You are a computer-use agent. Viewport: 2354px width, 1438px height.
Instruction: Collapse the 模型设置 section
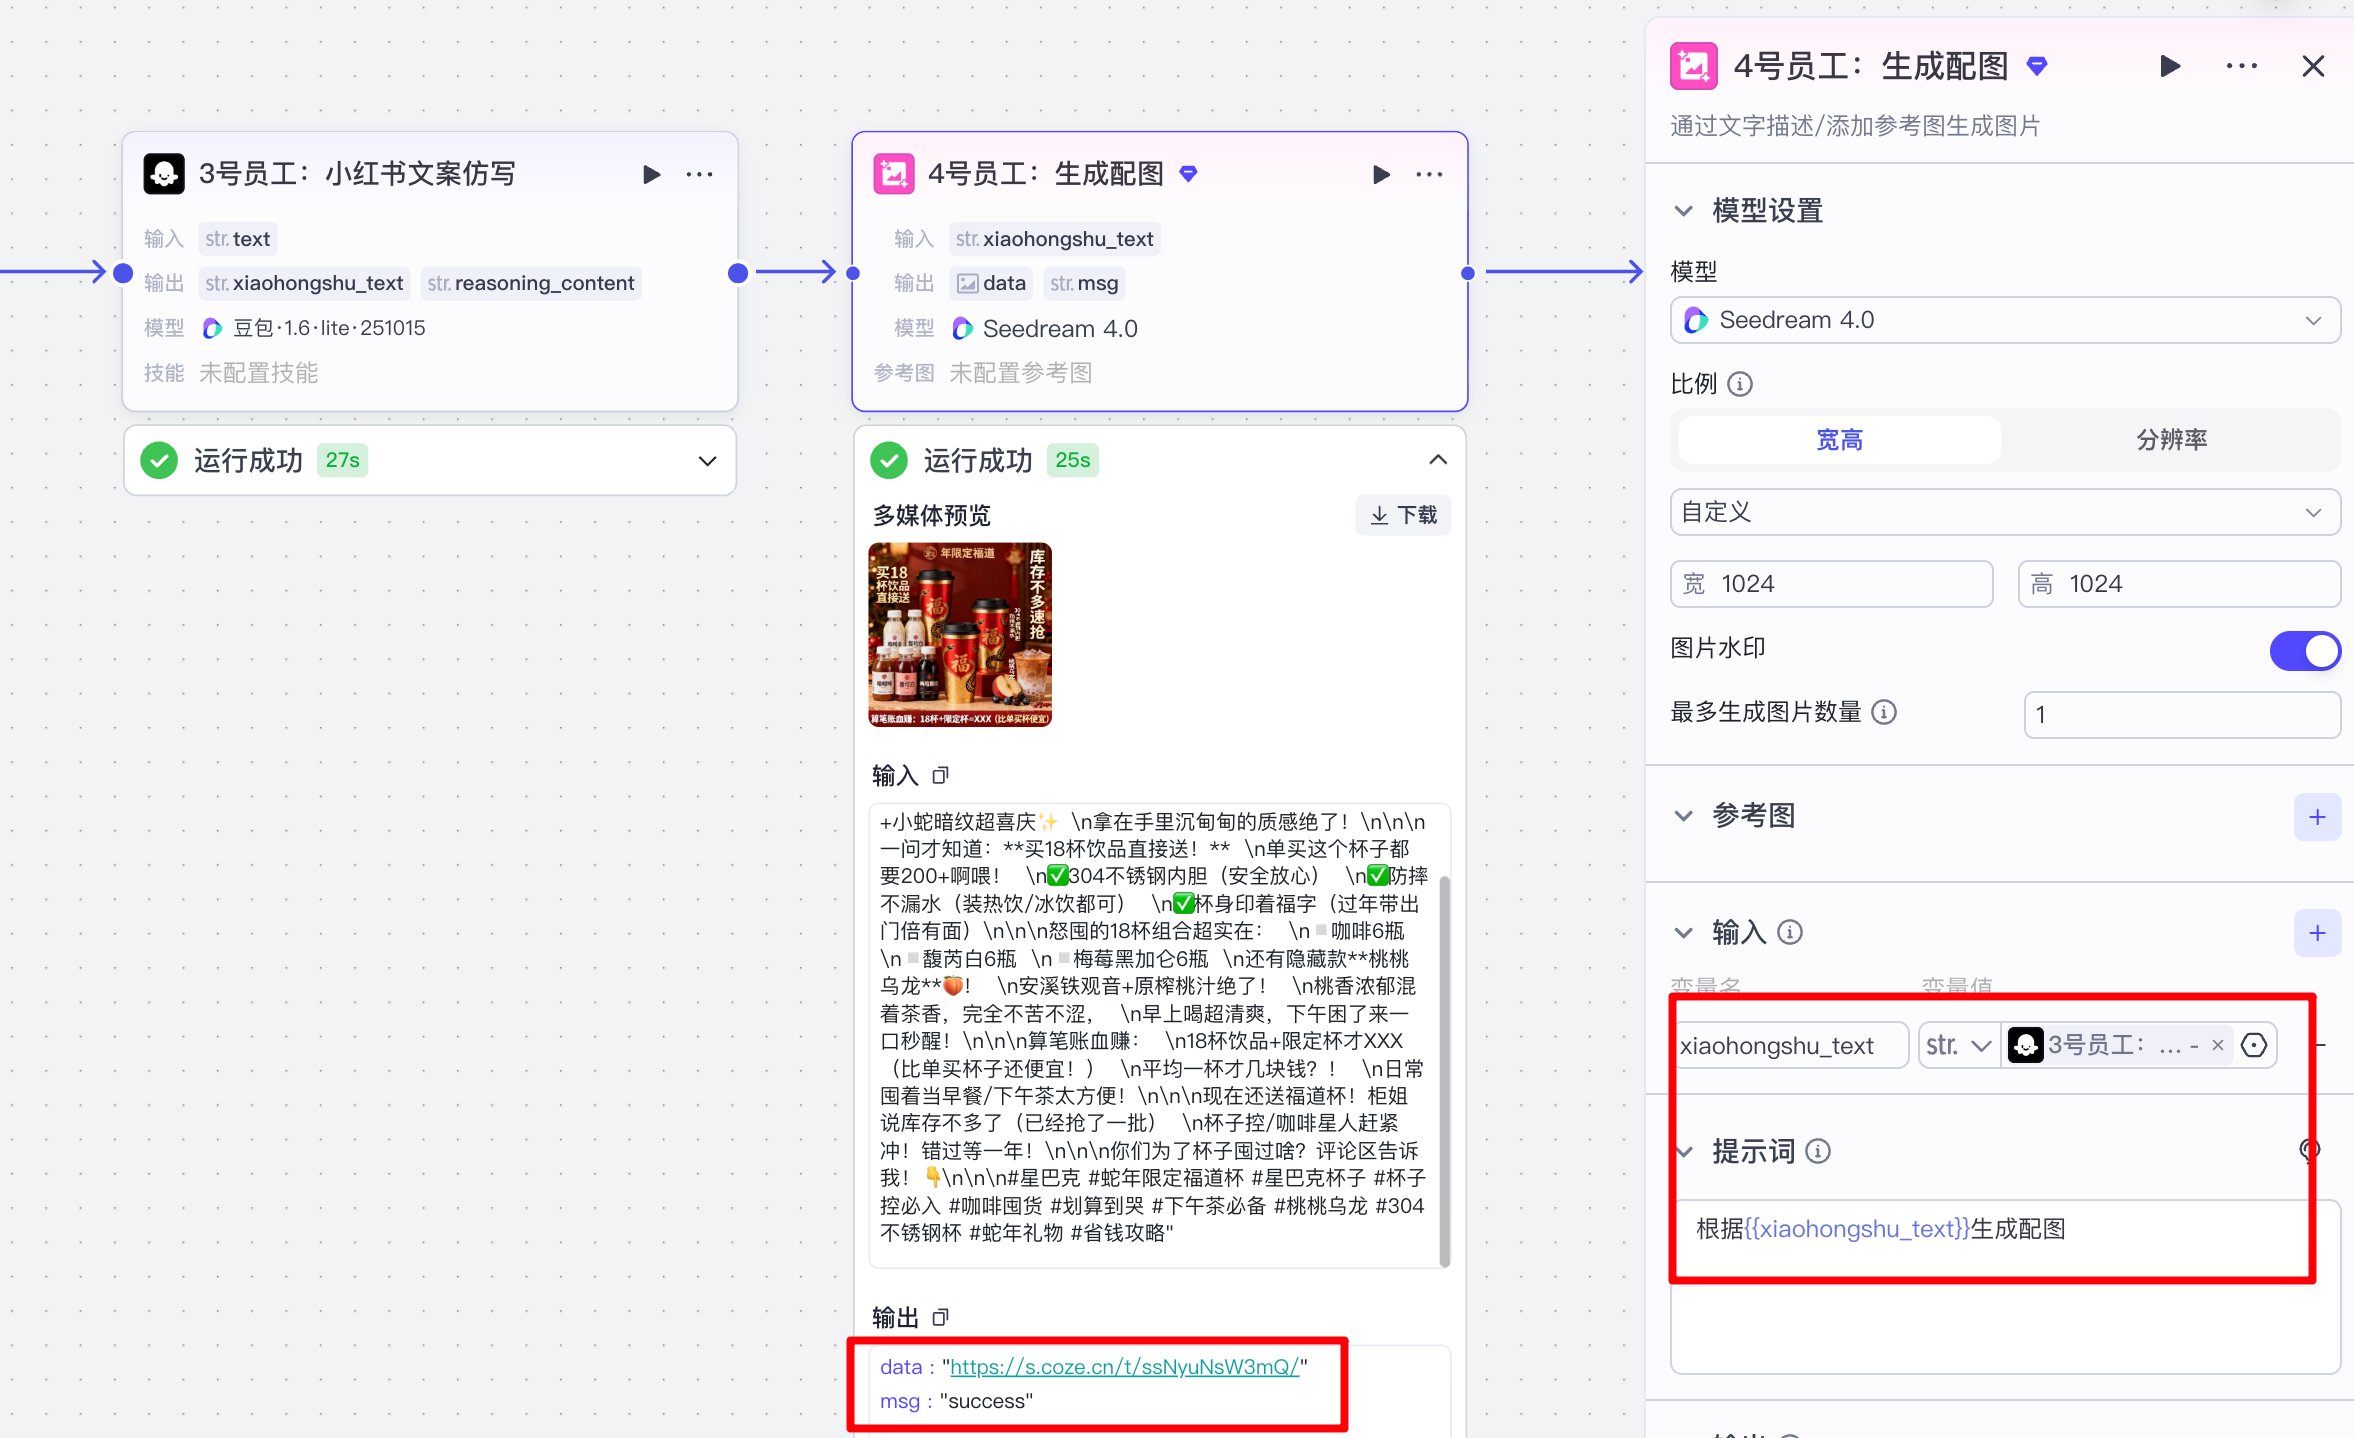coord(1684,211)
